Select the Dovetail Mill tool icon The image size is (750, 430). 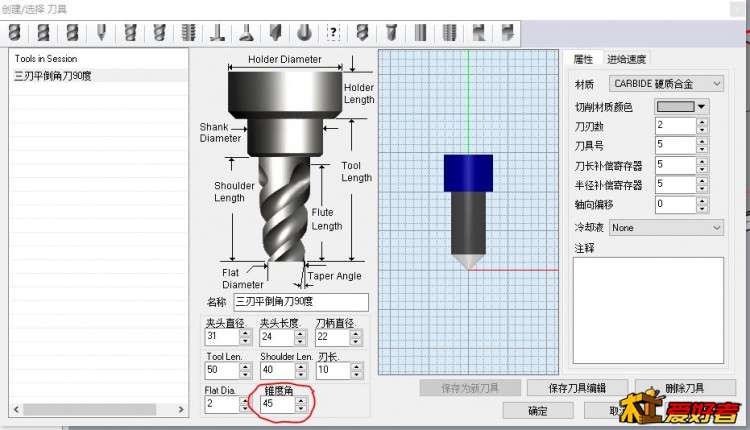pos(247,33)
